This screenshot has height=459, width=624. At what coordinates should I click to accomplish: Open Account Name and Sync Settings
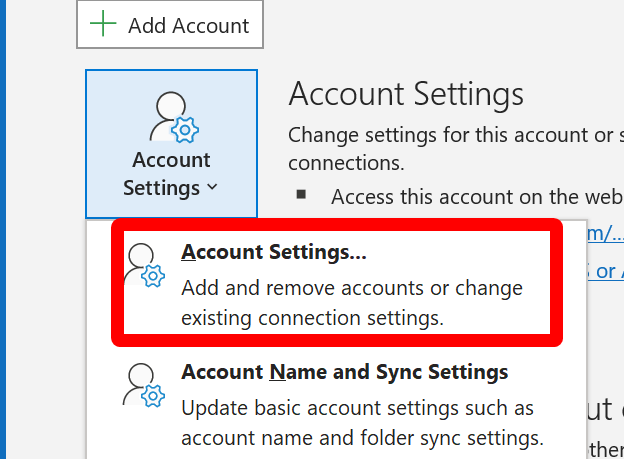pos(344,372)
